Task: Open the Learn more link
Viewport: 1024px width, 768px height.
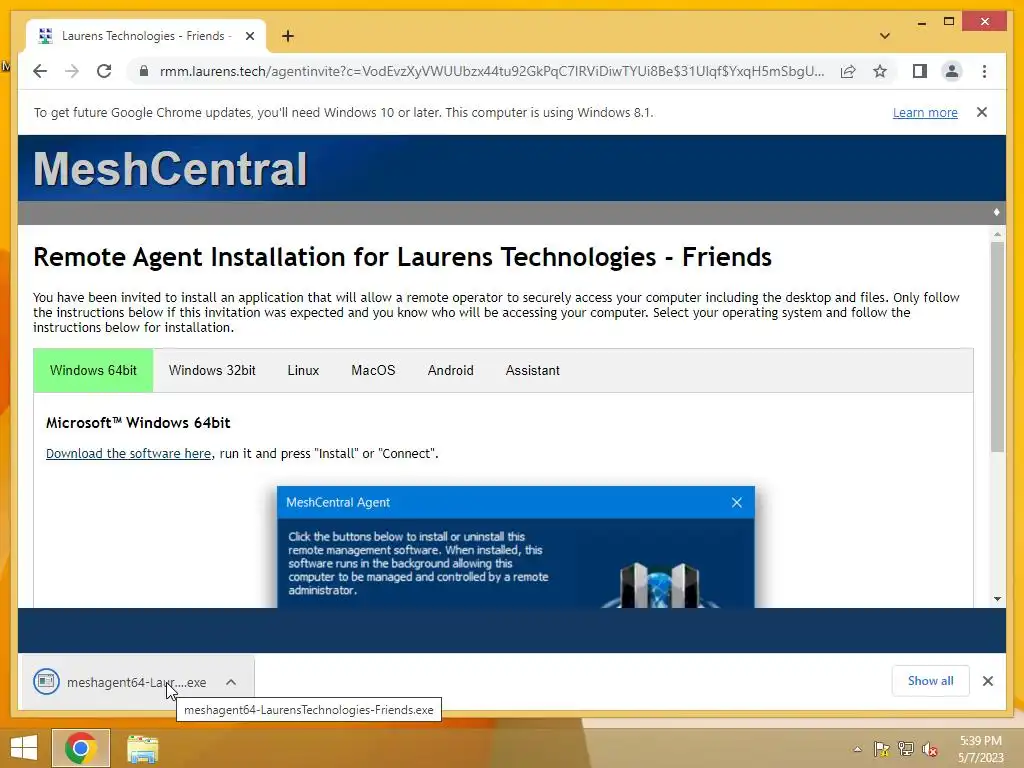Action: [x=925, y=112]
